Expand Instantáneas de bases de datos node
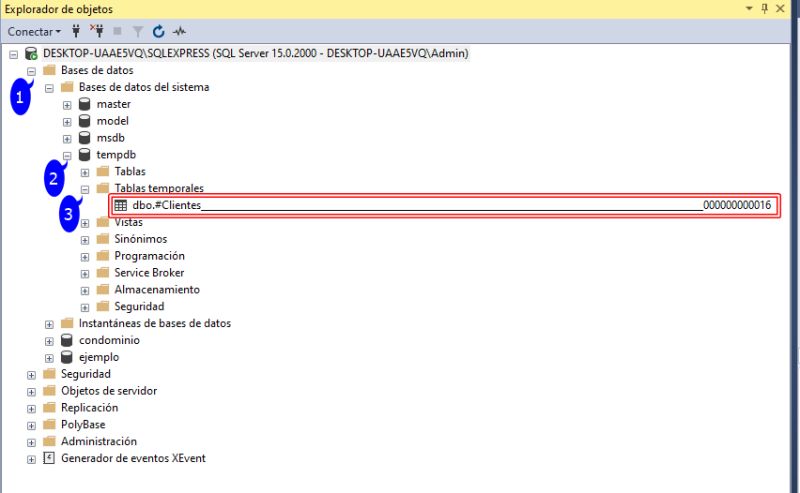This screenshot has height=493, width=800. pyautogui.click(x=49, y=324)
